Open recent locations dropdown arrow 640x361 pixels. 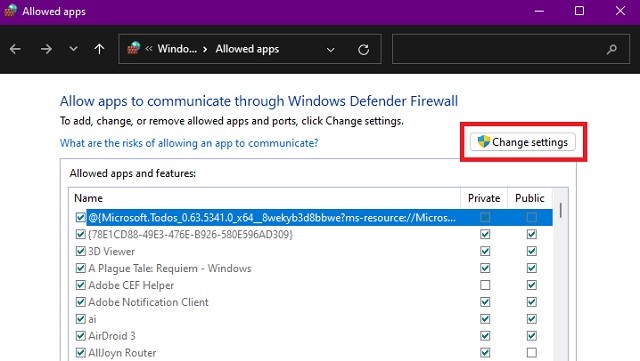pyautogui.click(x=73, y=49)
